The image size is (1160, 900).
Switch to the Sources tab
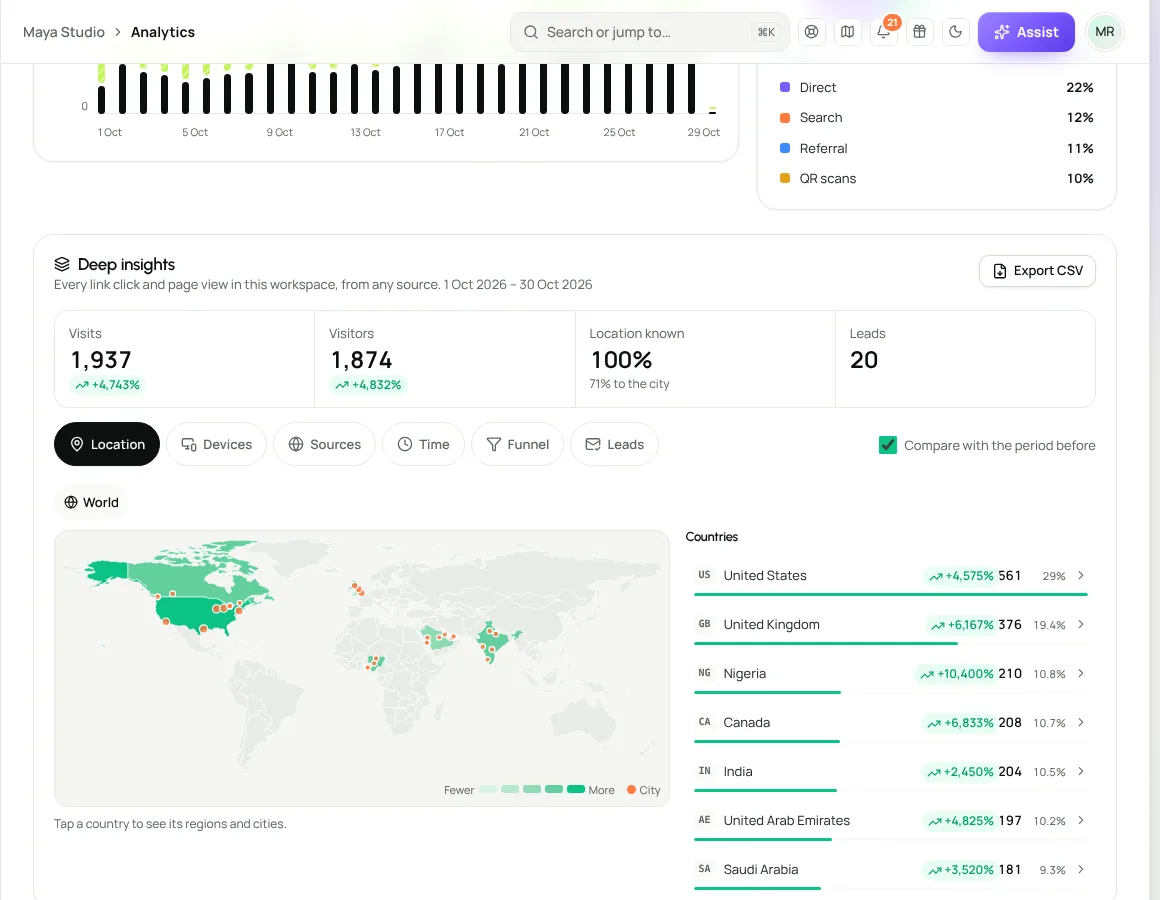click(x=324, y=444)
